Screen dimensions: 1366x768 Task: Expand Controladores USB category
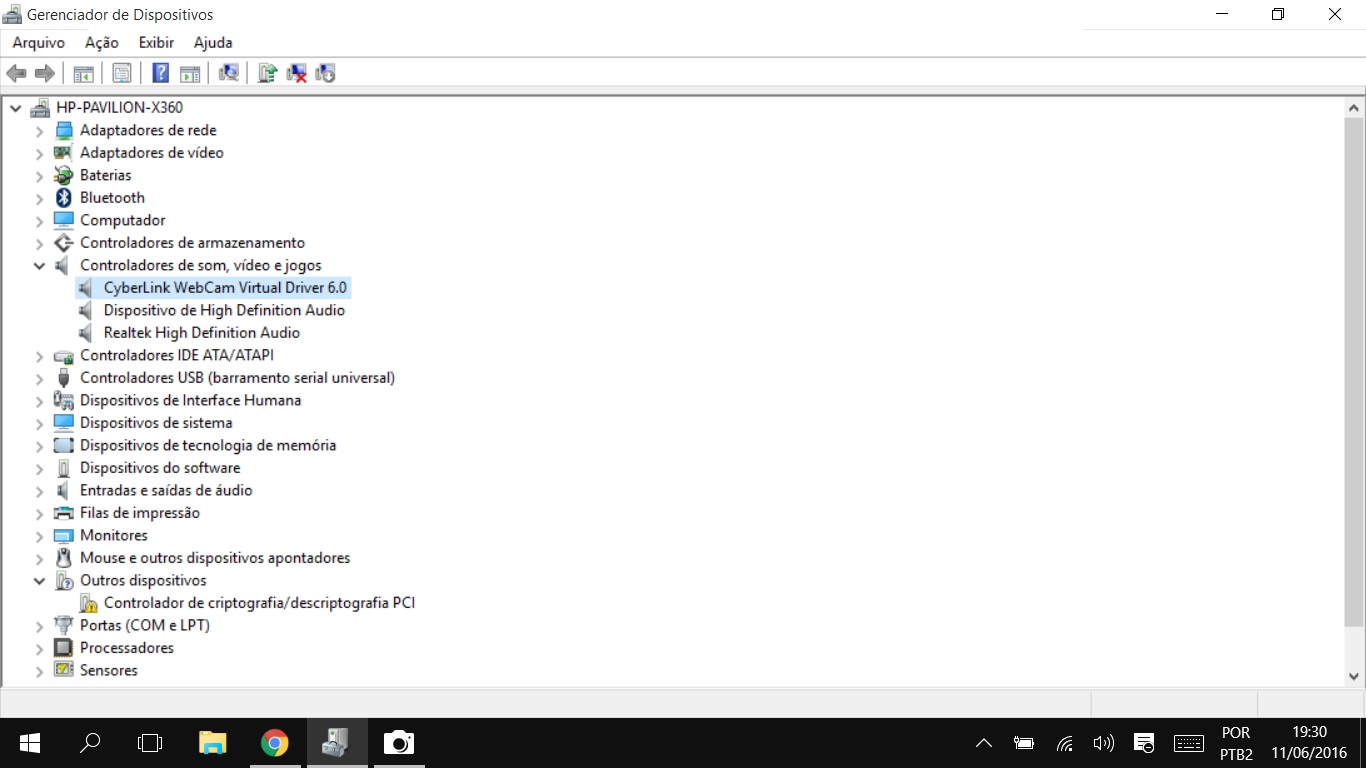pos(39,378)
